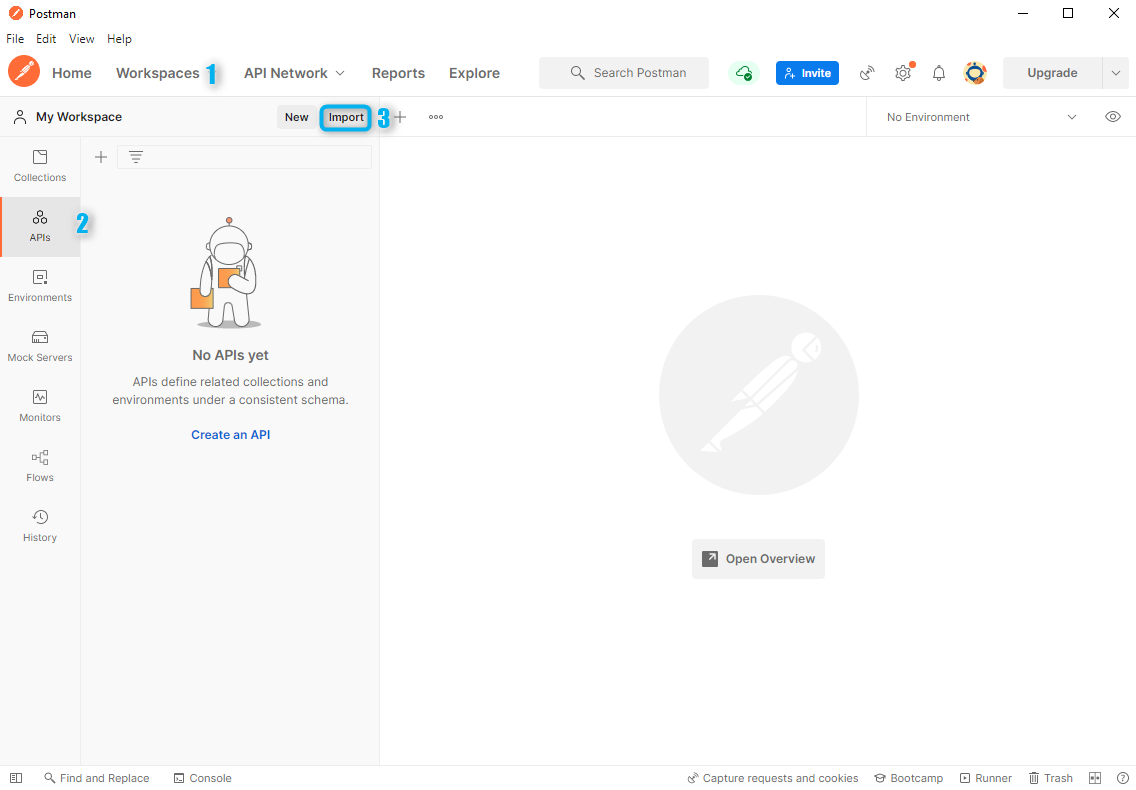Open Mock Servers in the sidebar
This screenshot has width=1136, height=790.
click(x=40, y=346)
